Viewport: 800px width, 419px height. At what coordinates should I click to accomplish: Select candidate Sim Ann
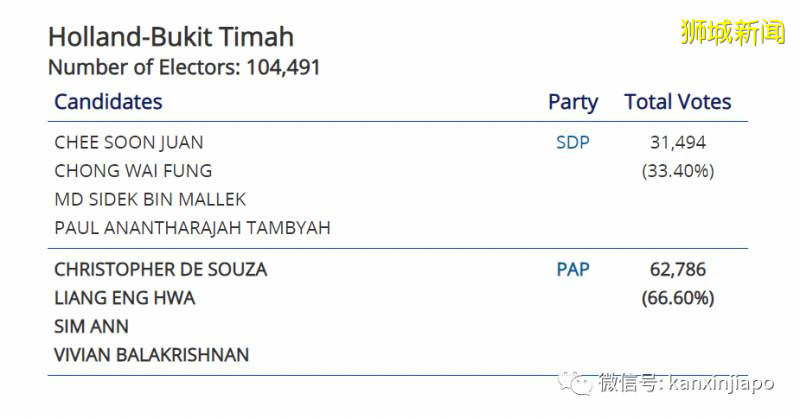(x=91, y=326)
